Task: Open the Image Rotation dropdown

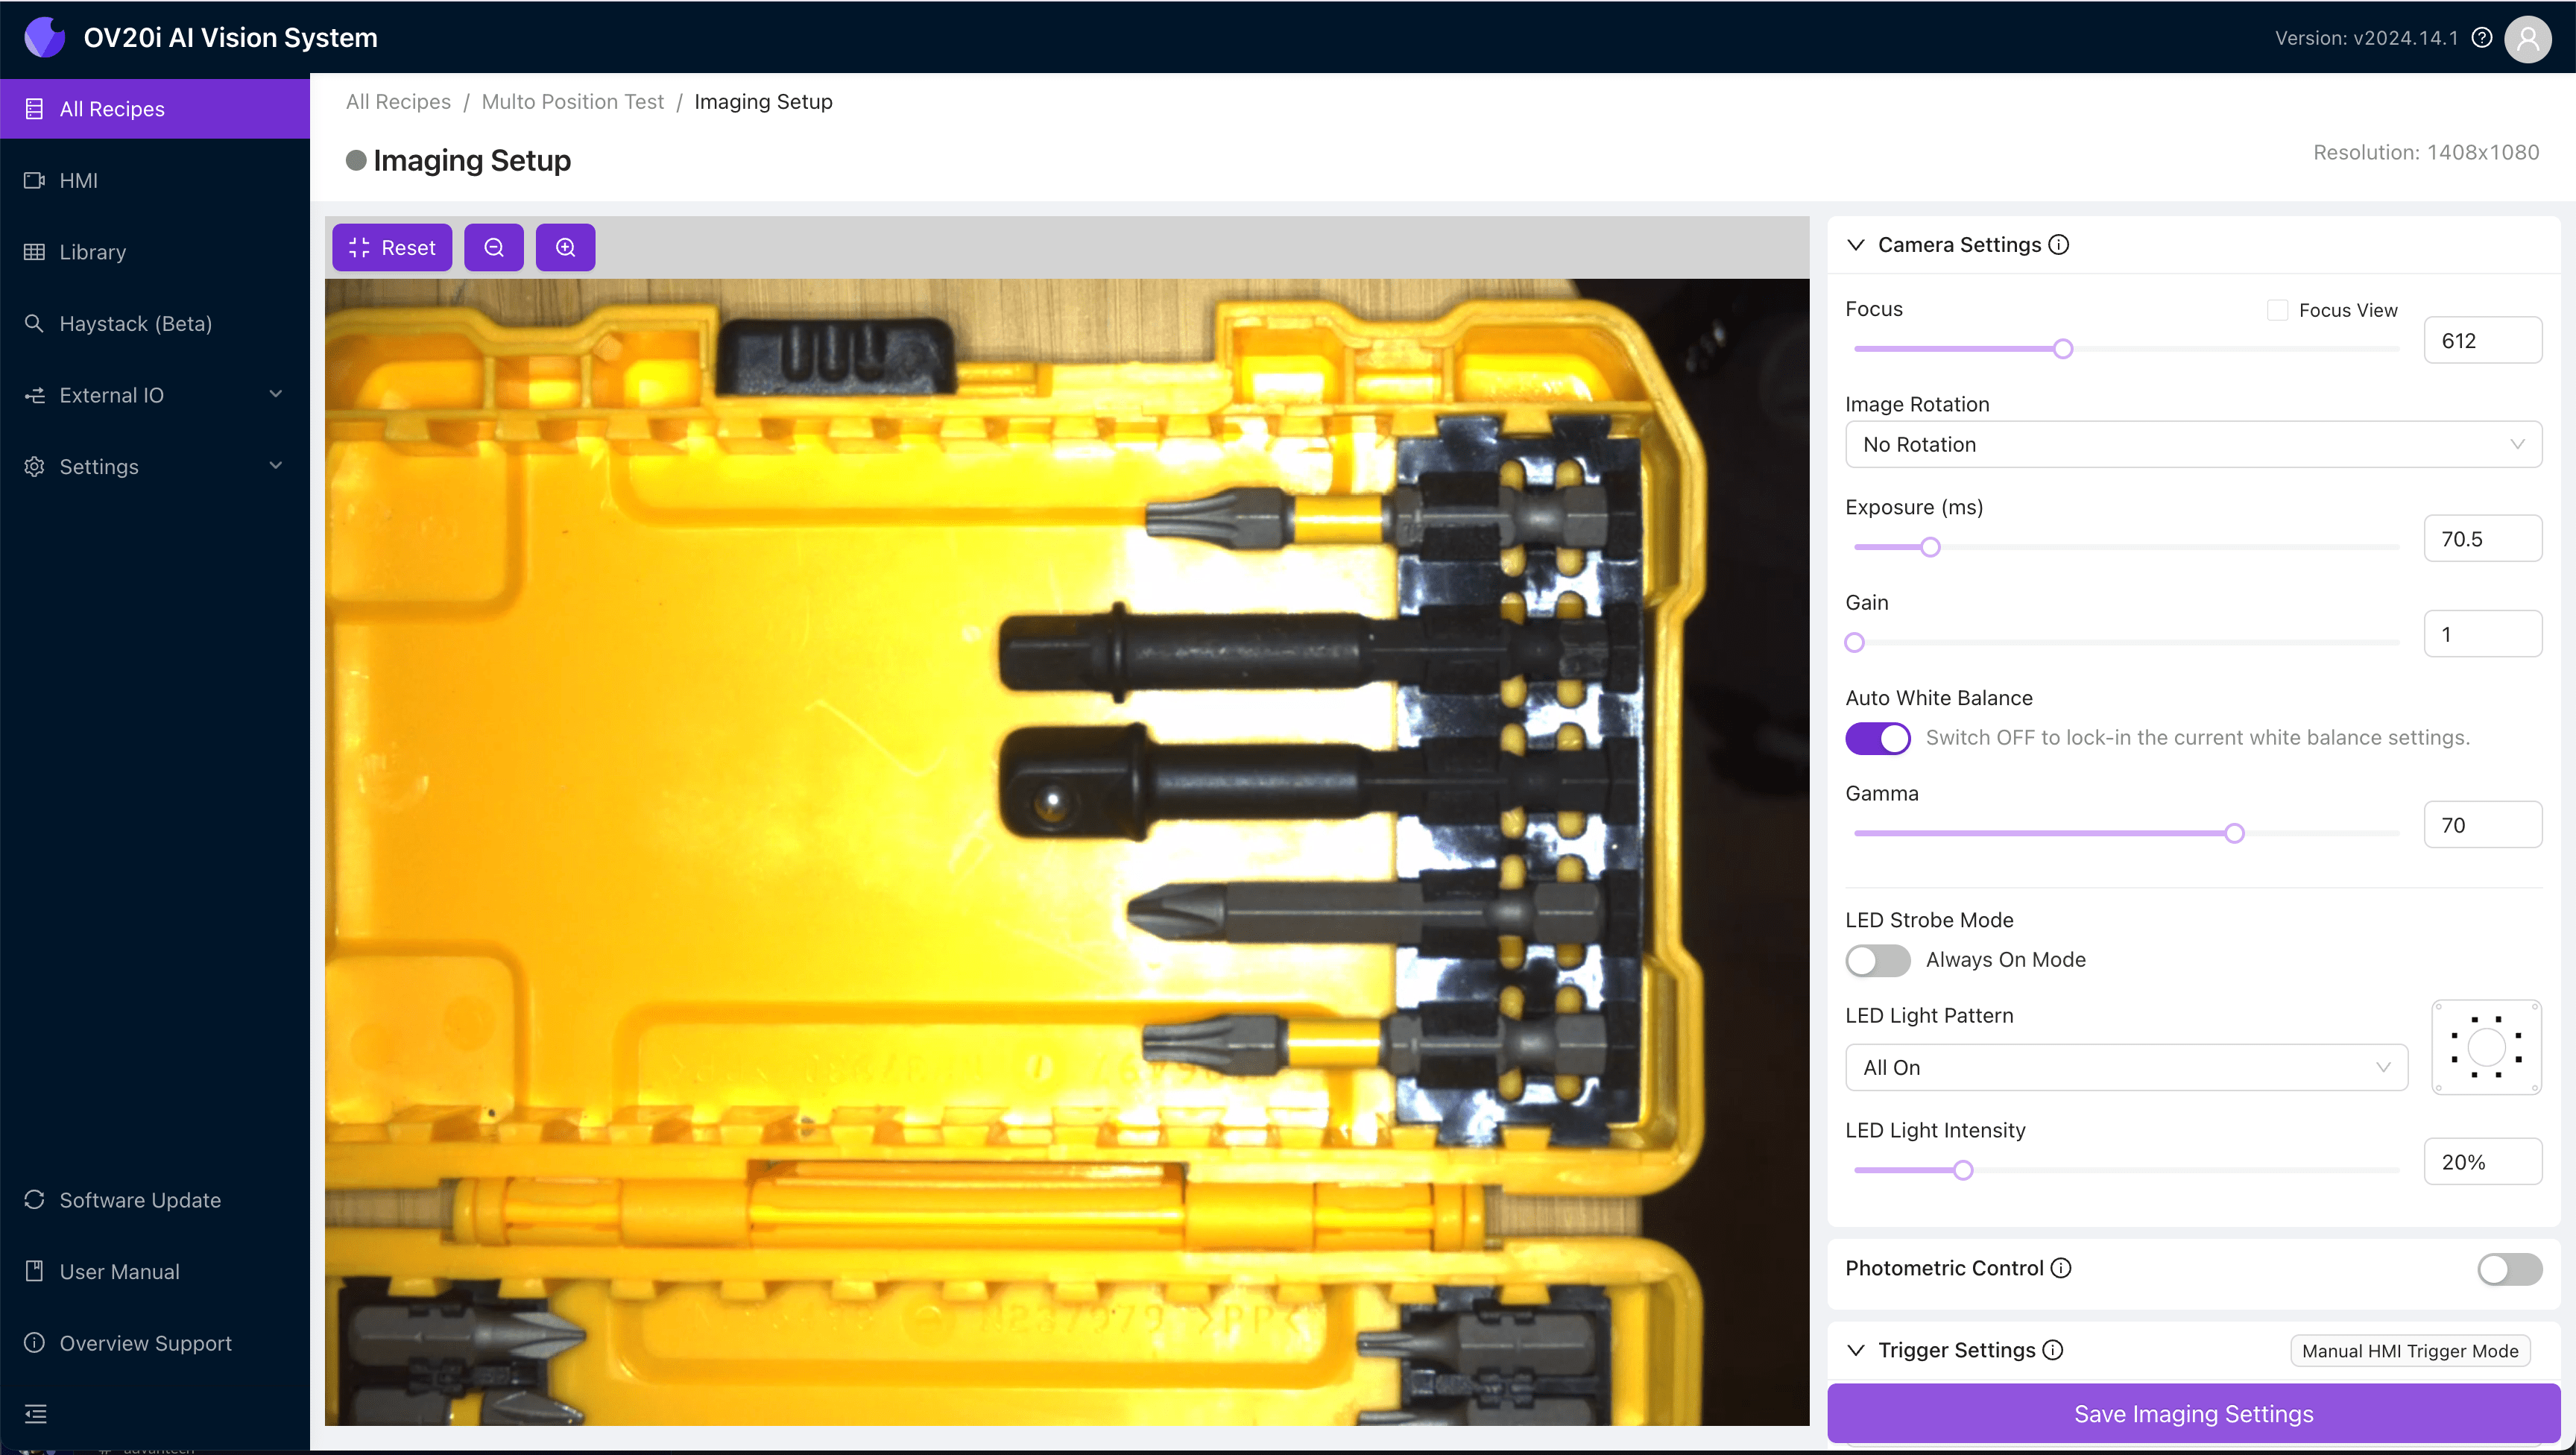Action: [x=2193, y=444]
